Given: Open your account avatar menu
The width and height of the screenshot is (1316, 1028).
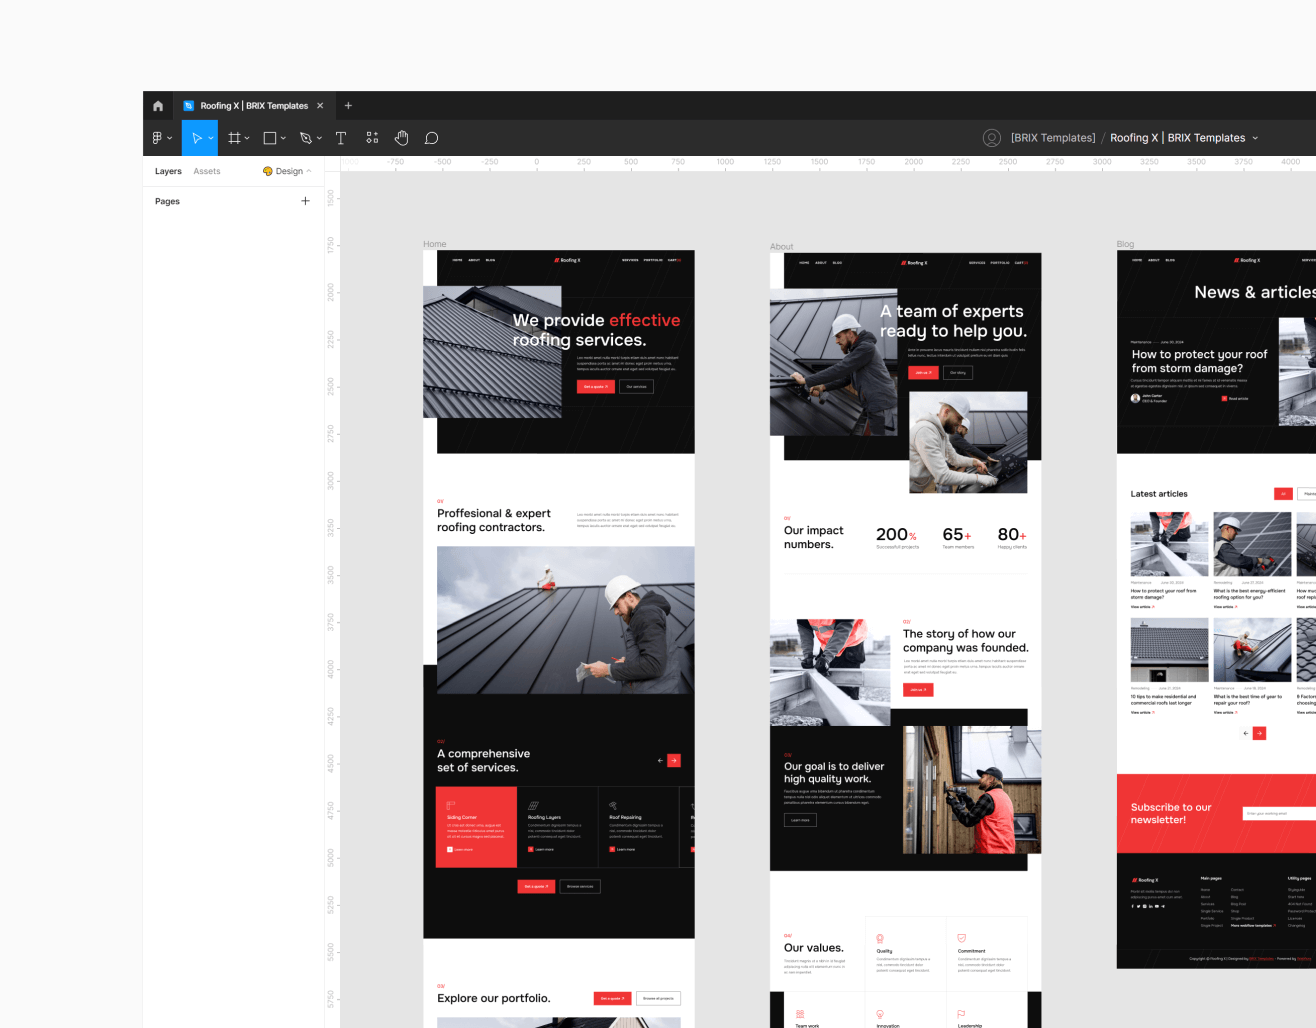Looking at the screenshot, I should (x=991, y=137).
